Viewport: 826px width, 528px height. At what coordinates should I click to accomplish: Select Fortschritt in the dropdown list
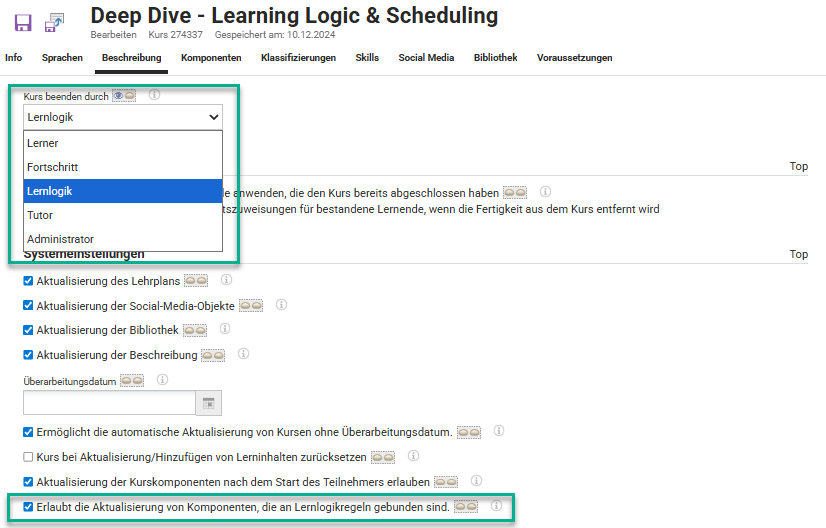[x=123, y=167]
